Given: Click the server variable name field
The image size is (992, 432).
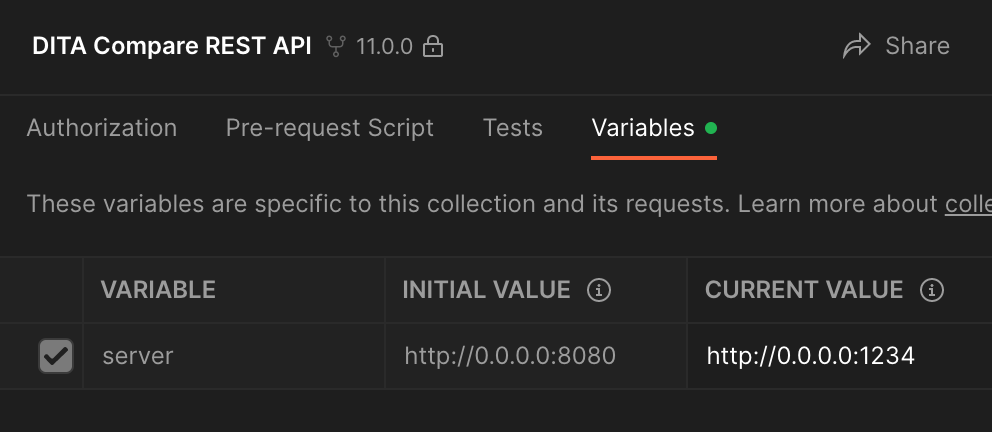Looking at the screenshot, I should (138, 355).
